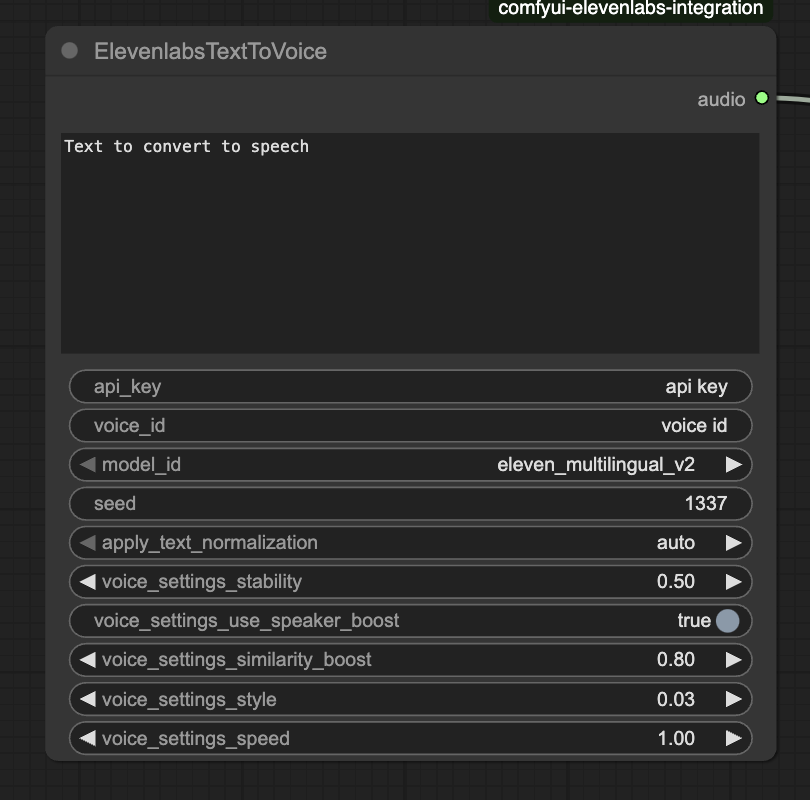Click the voice_settings_speed value 1.00

pos(676,739)
